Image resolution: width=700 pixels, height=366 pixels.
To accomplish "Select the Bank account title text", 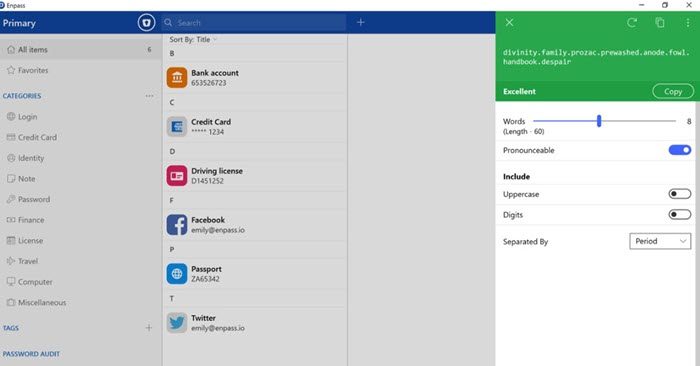I will pos(215,72).
